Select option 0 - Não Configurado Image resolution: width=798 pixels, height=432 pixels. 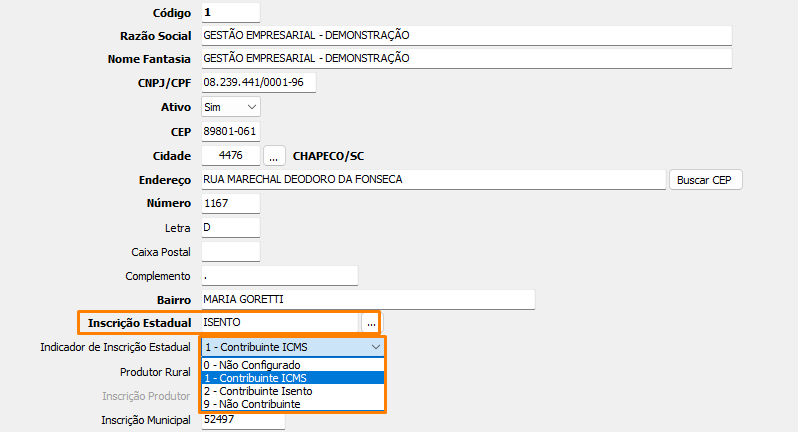tap(293, 365)
